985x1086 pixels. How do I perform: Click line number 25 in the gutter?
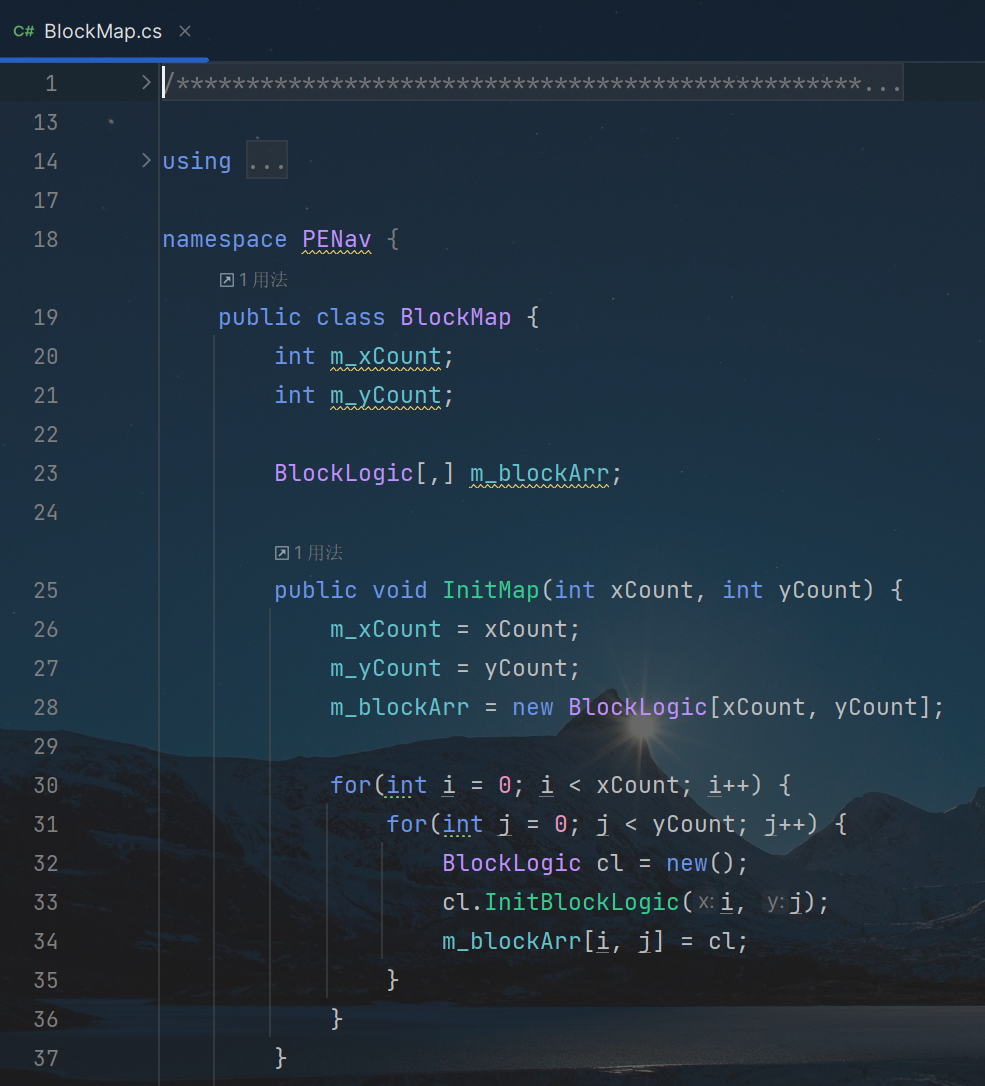[46, 591]
